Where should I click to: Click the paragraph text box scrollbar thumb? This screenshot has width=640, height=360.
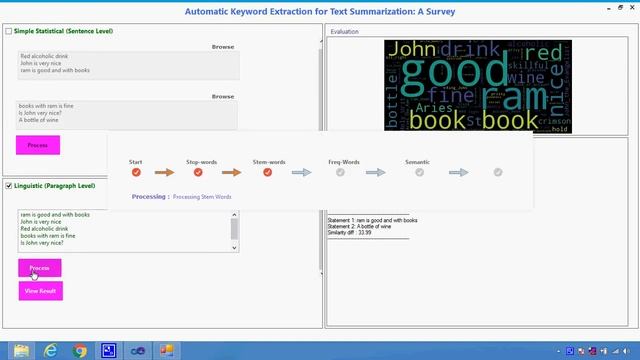234,229
